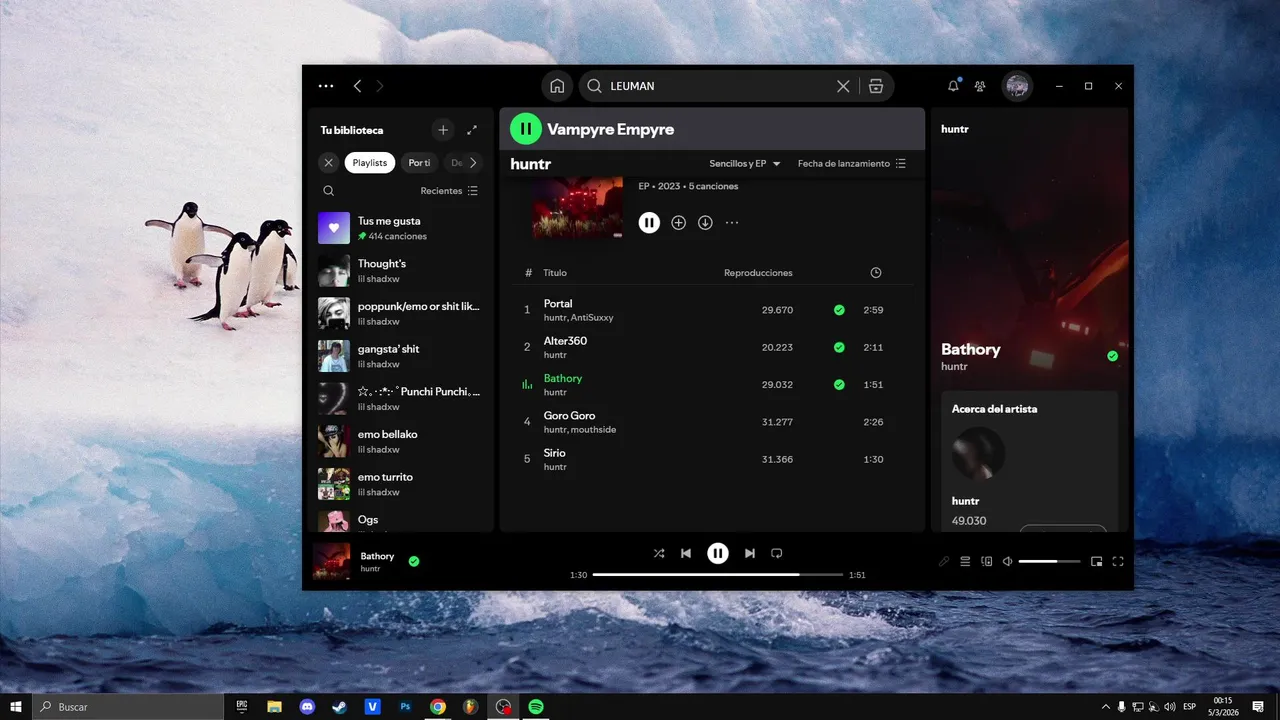Open Fecha de lanzamiento view options

[852, 164]
